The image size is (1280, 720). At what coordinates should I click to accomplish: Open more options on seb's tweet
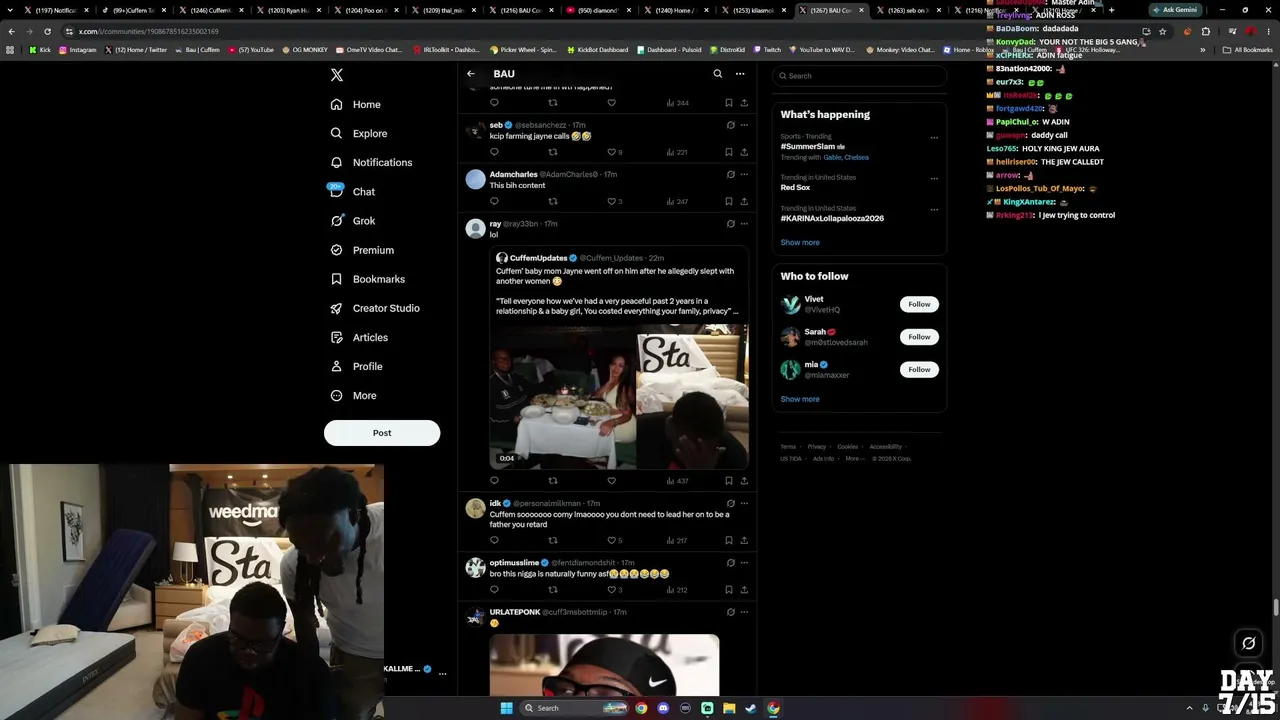click(744, 125)
